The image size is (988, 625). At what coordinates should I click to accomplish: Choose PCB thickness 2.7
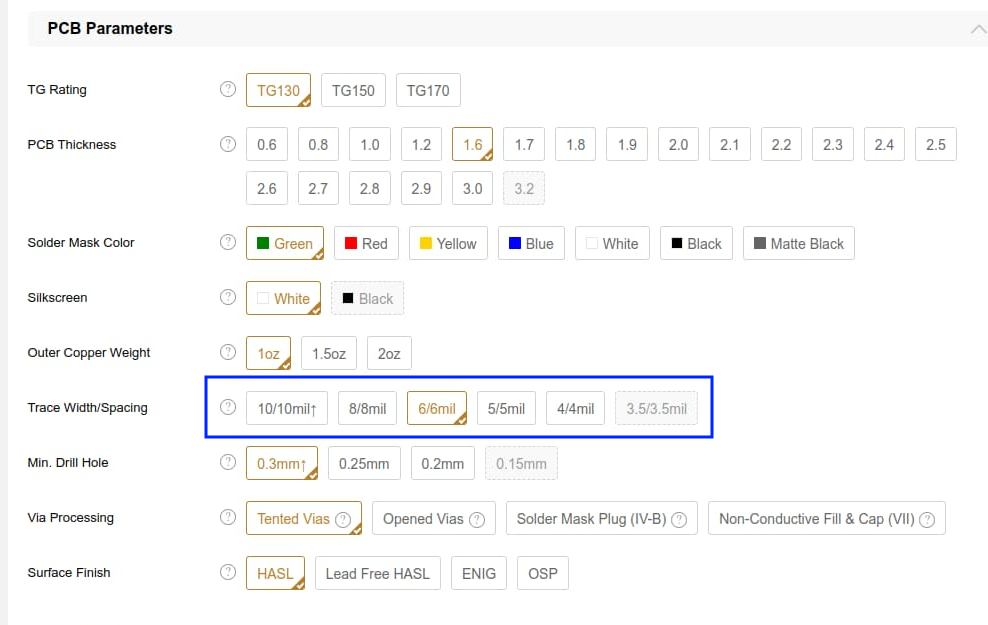click(318, 188)
